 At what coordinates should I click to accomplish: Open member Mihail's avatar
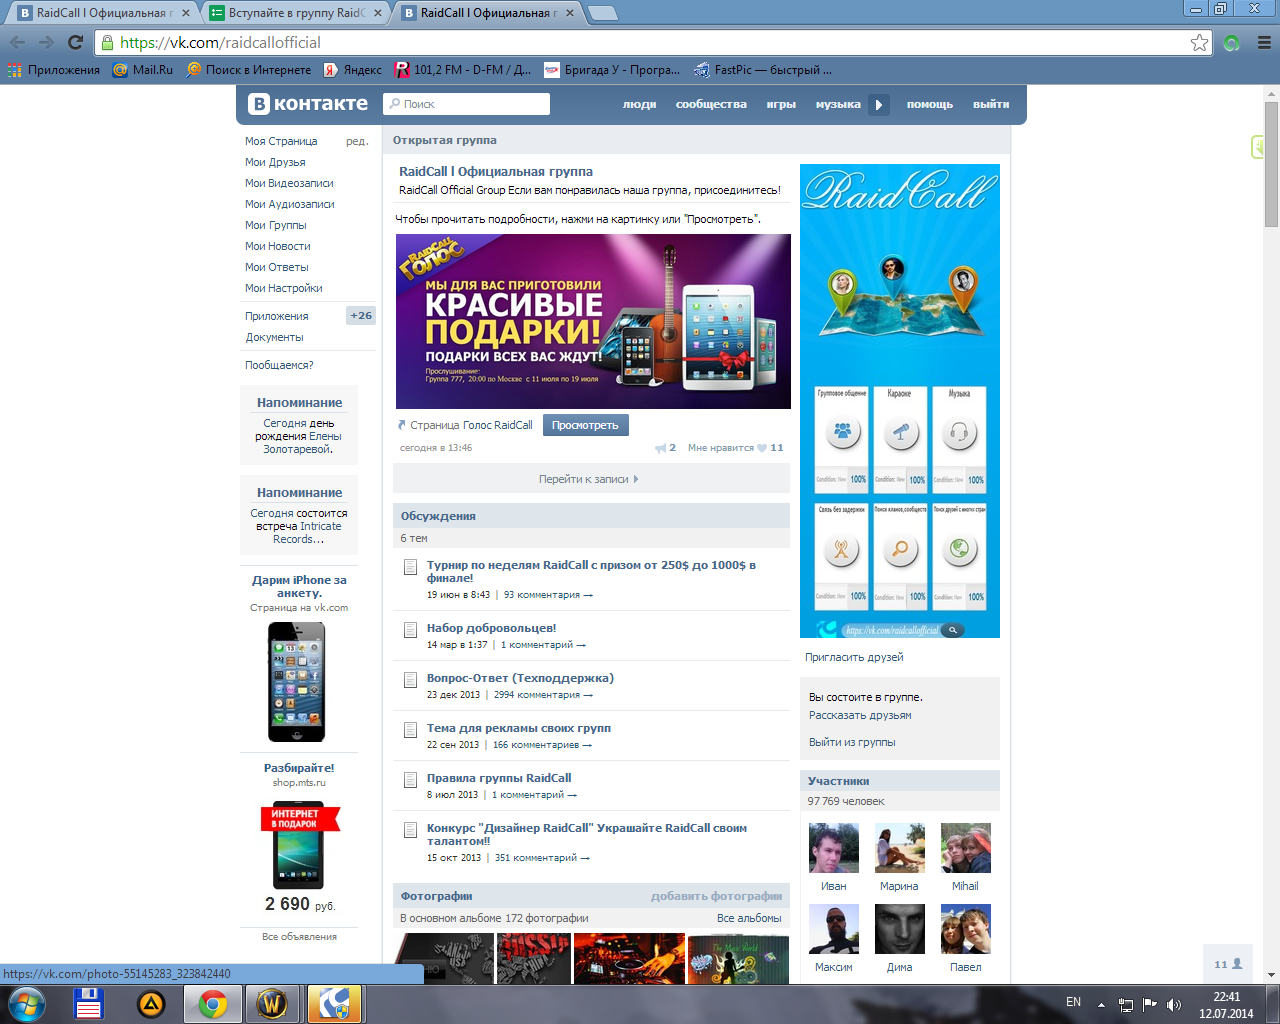(966, 848)
